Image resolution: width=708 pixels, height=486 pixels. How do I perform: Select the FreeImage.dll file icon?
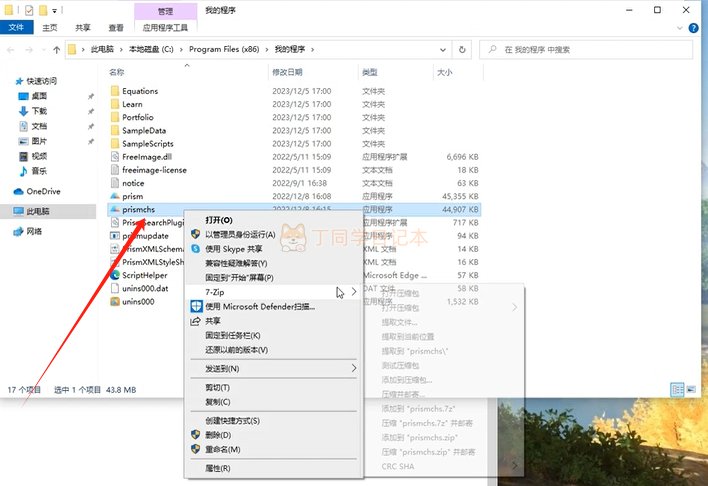point(115,157)
